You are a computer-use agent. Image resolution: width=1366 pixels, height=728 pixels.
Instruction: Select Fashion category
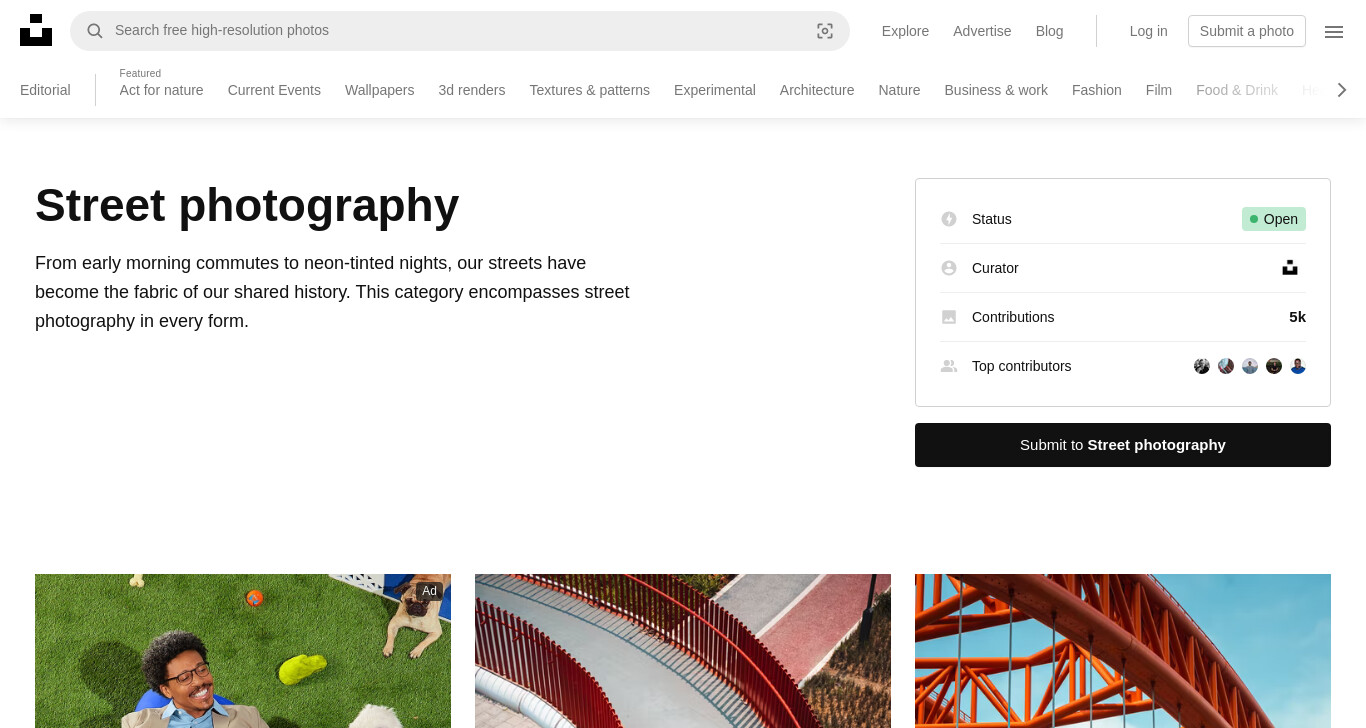click(x=1097, y=90)
